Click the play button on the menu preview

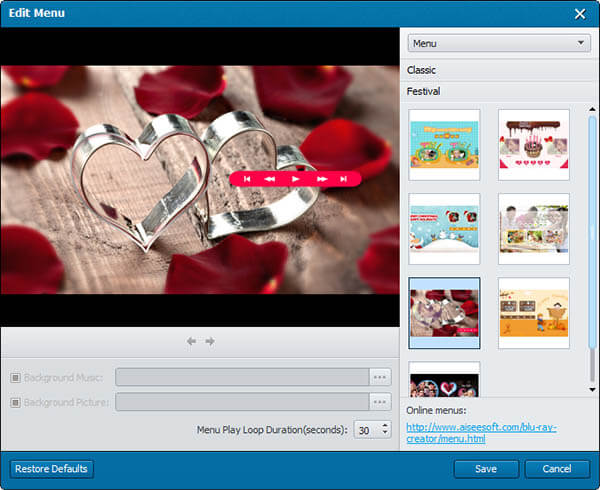pyautogui.click(x=296, y=179)
